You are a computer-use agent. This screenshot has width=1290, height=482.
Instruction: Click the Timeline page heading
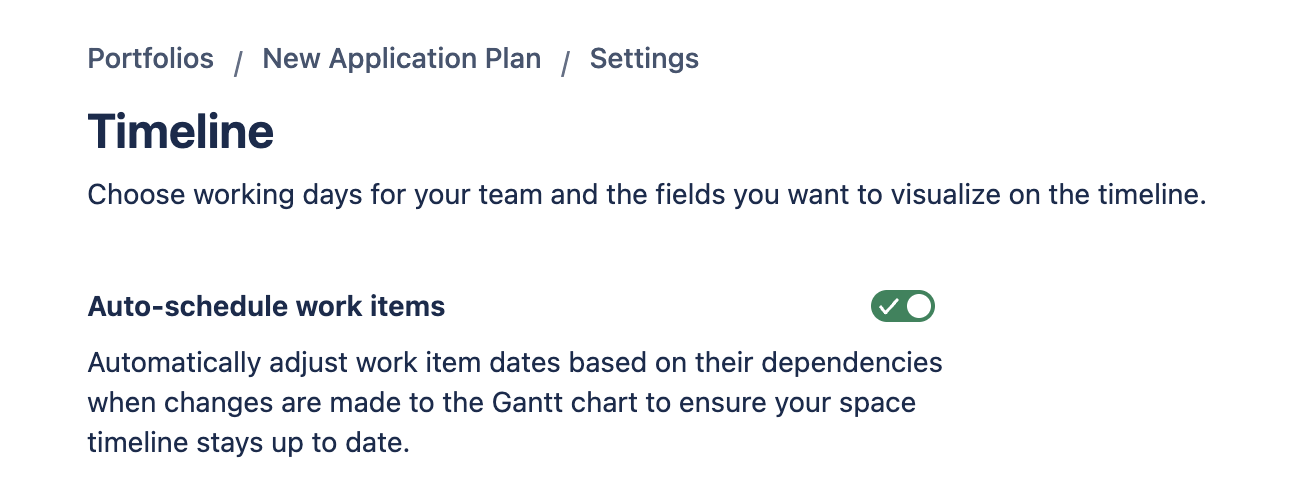(x=181, y=132)
